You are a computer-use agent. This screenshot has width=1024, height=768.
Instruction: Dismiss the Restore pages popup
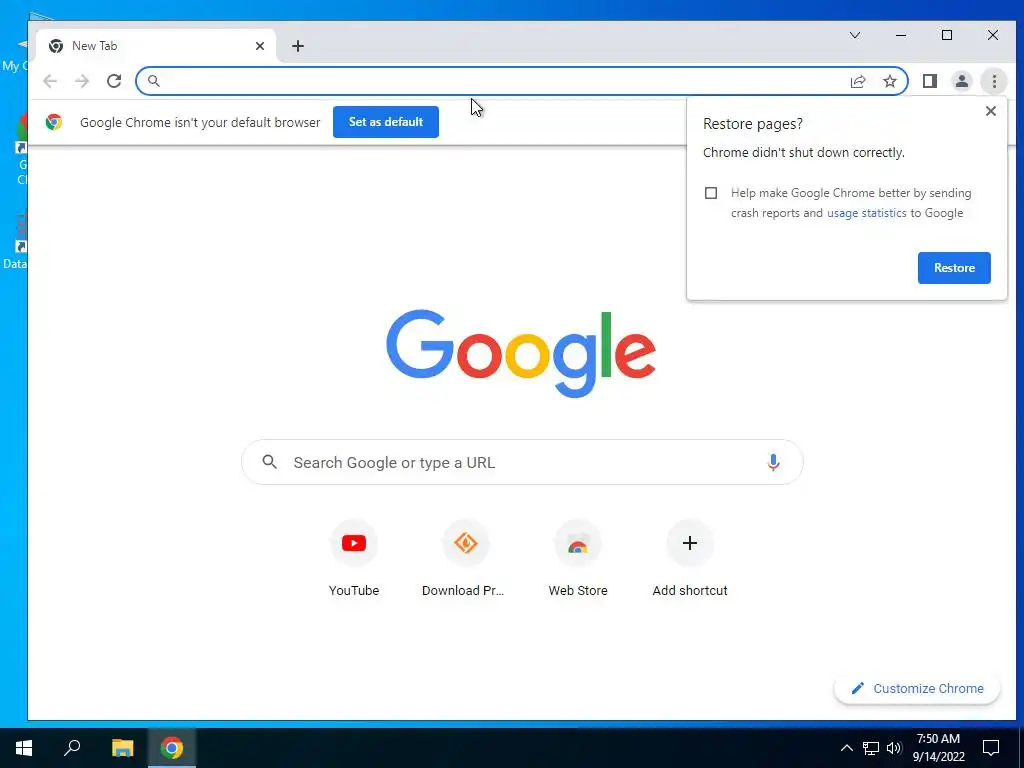tap(991, 111)
